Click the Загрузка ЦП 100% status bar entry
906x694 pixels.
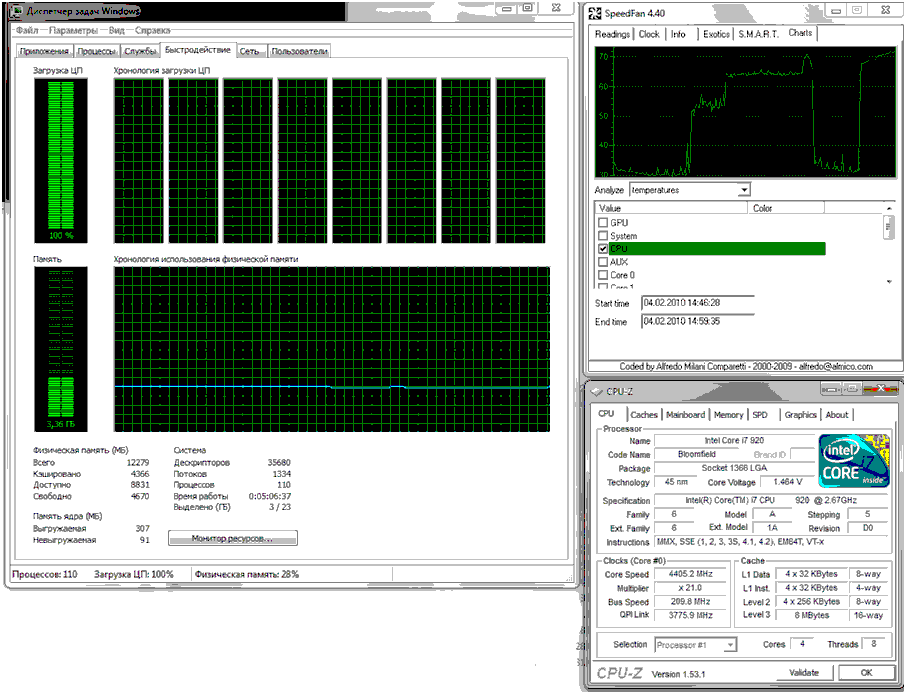pos(133,574)
